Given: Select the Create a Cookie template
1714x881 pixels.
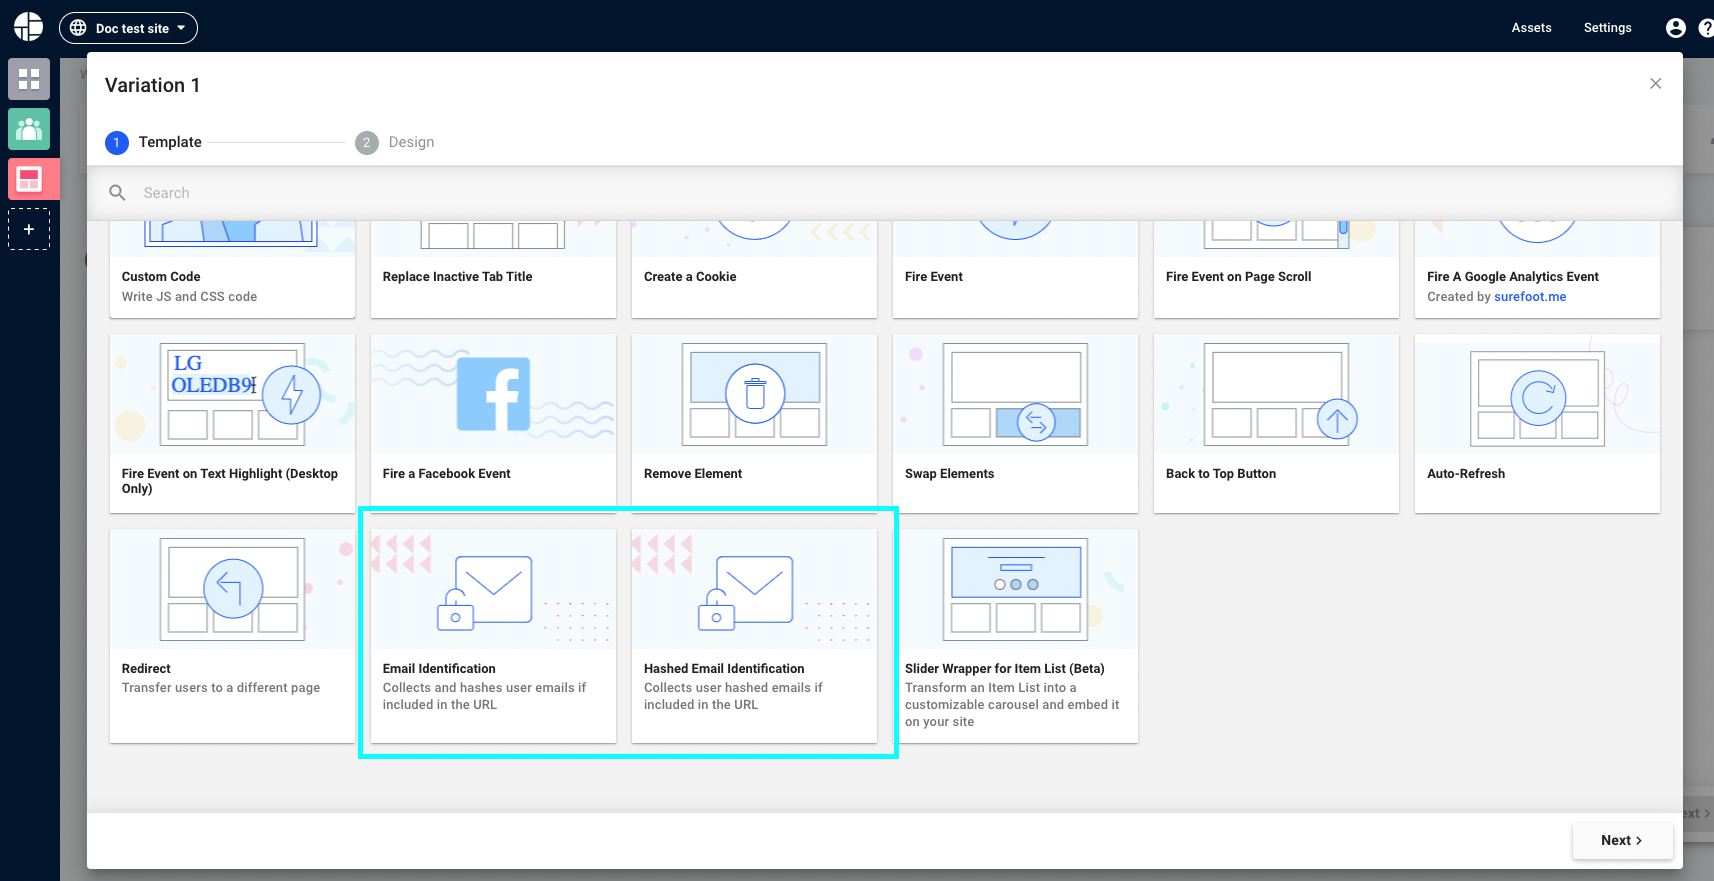Looking at the screenshot, I should pos(754,269).
